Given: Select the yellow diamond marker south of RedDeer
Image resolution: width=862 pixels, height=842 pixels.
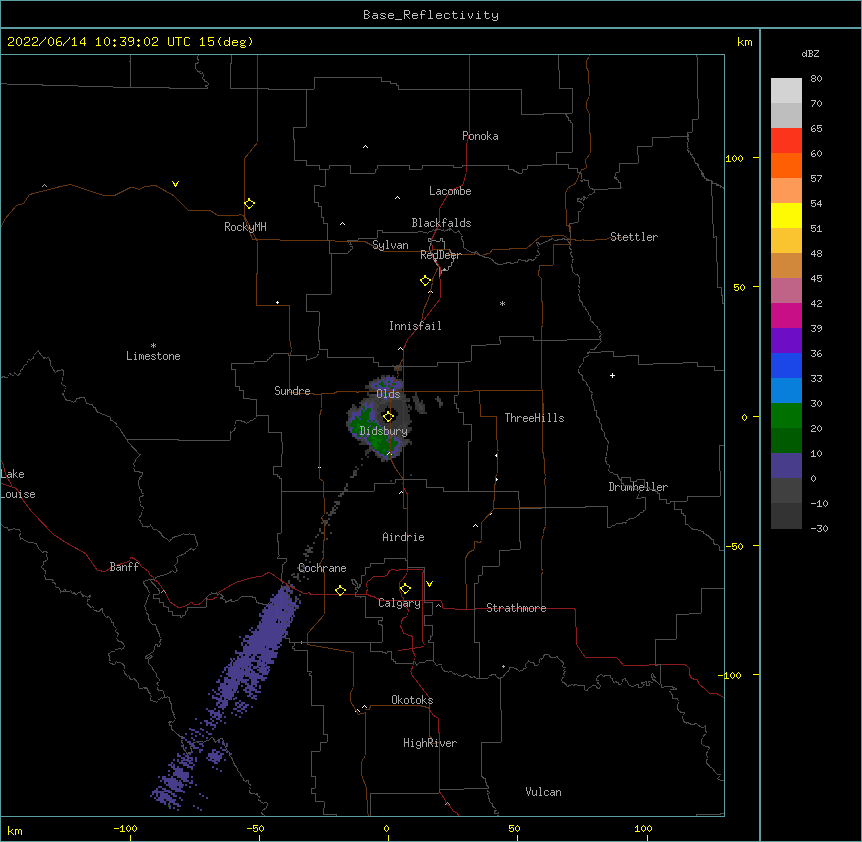Looking at the screenshot, I should point(425,280).
